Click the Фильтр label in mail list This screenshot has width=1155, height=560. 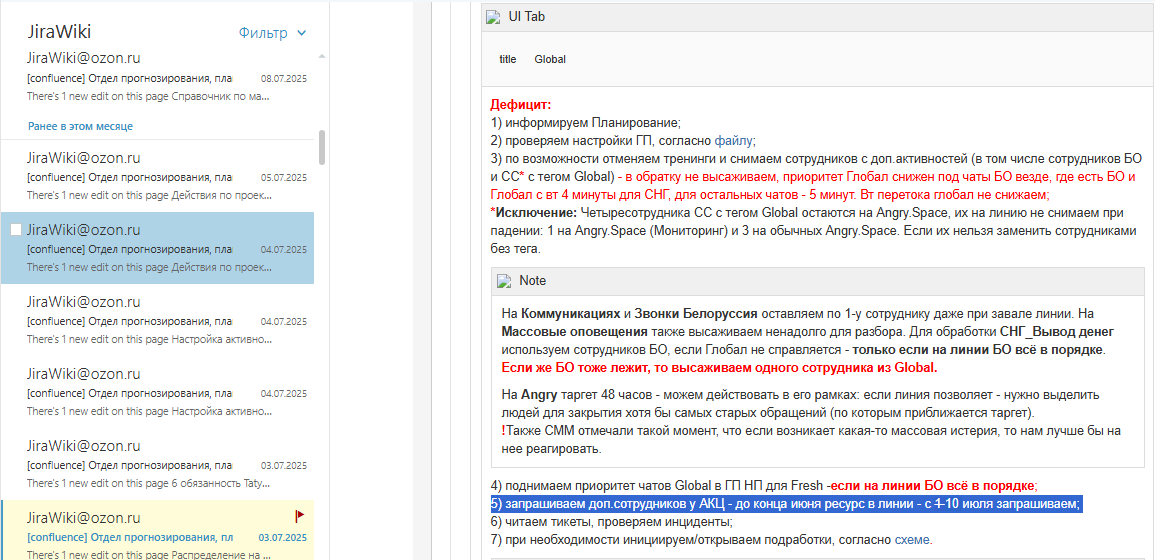click(263, 32)
